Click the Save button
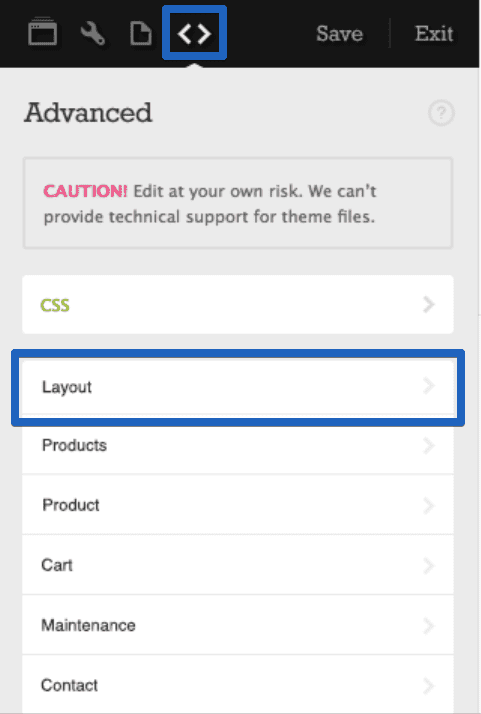The image size is (481, 714). [x=339, y=33]
